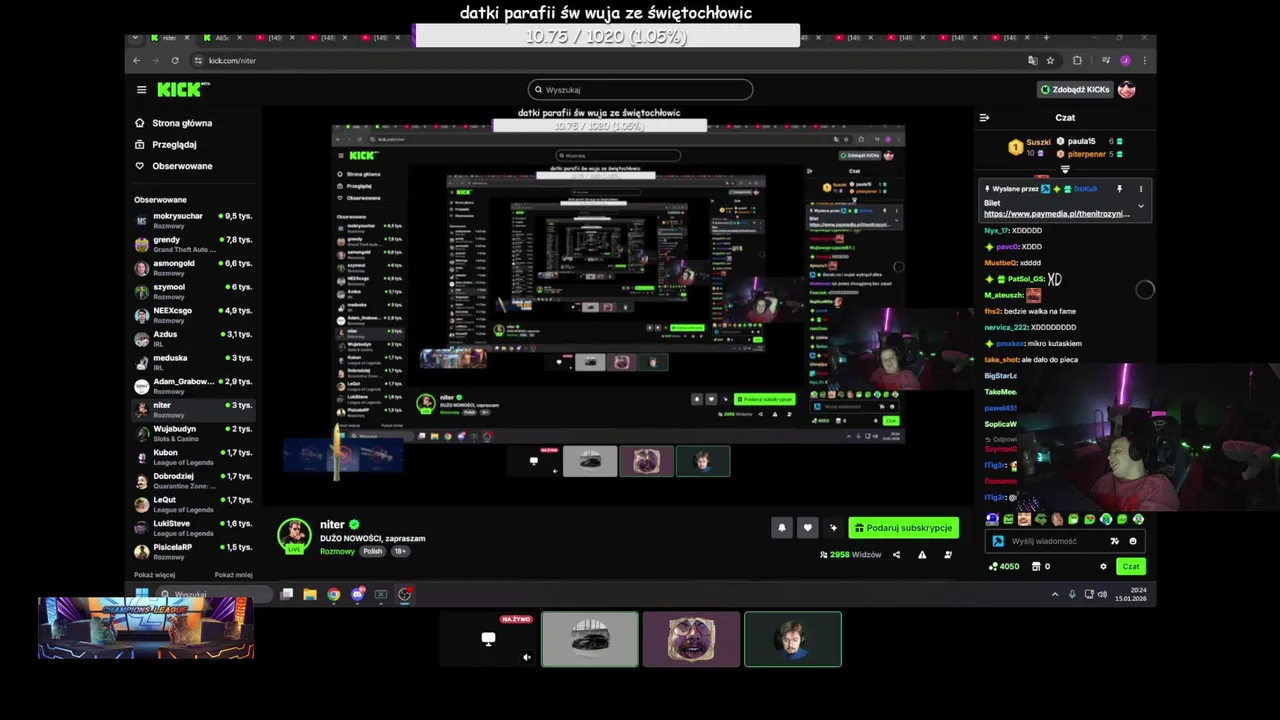
Task: Click the KICK logo
Action: (x=183, y=90)
